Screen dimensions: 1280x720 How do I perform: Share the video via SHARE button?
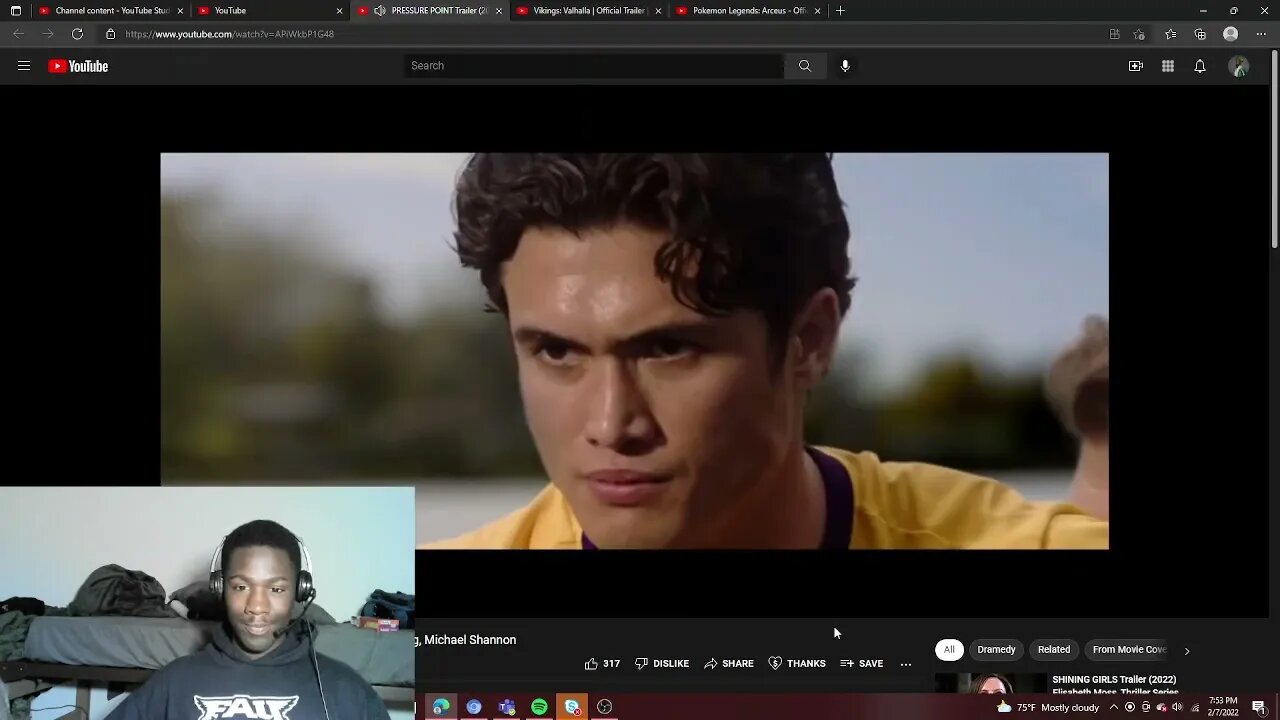[x=729, y=663]
